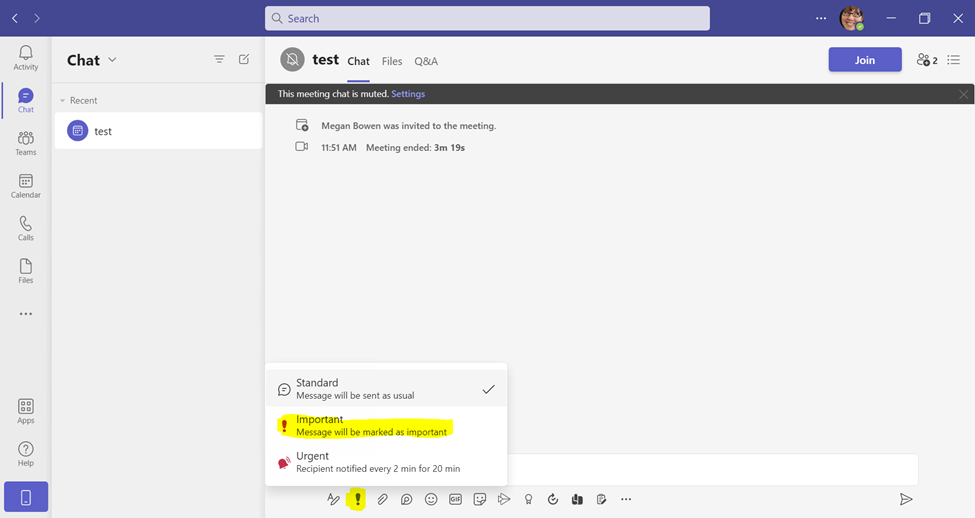The image size is (975, 518).
Task: Open Files in the sidebar
Action: pyautogui.click(x=25, y=271)
